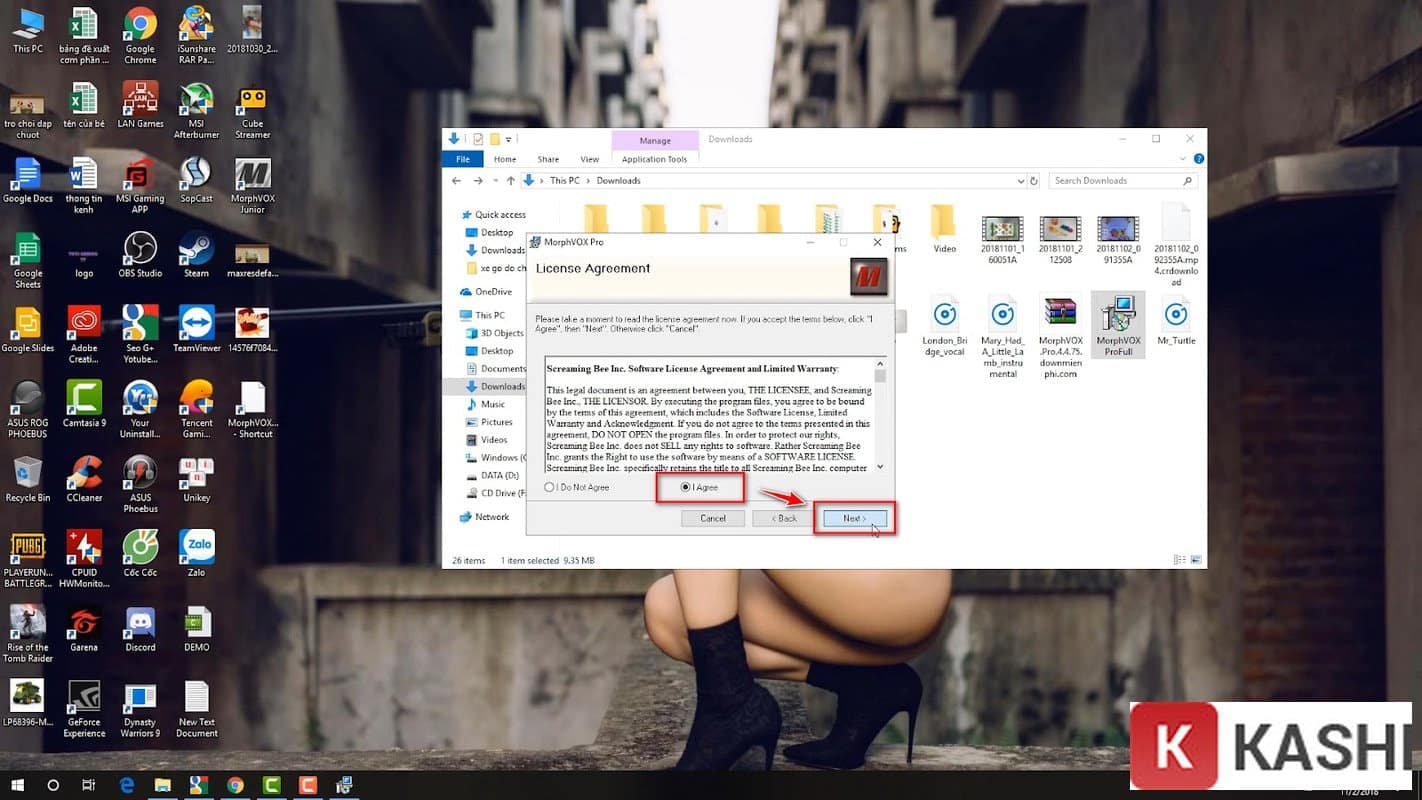This screenshot has width=1422, height=800.
Task: Open Google Chrome from the taskbar
Action: coord(235,786)
